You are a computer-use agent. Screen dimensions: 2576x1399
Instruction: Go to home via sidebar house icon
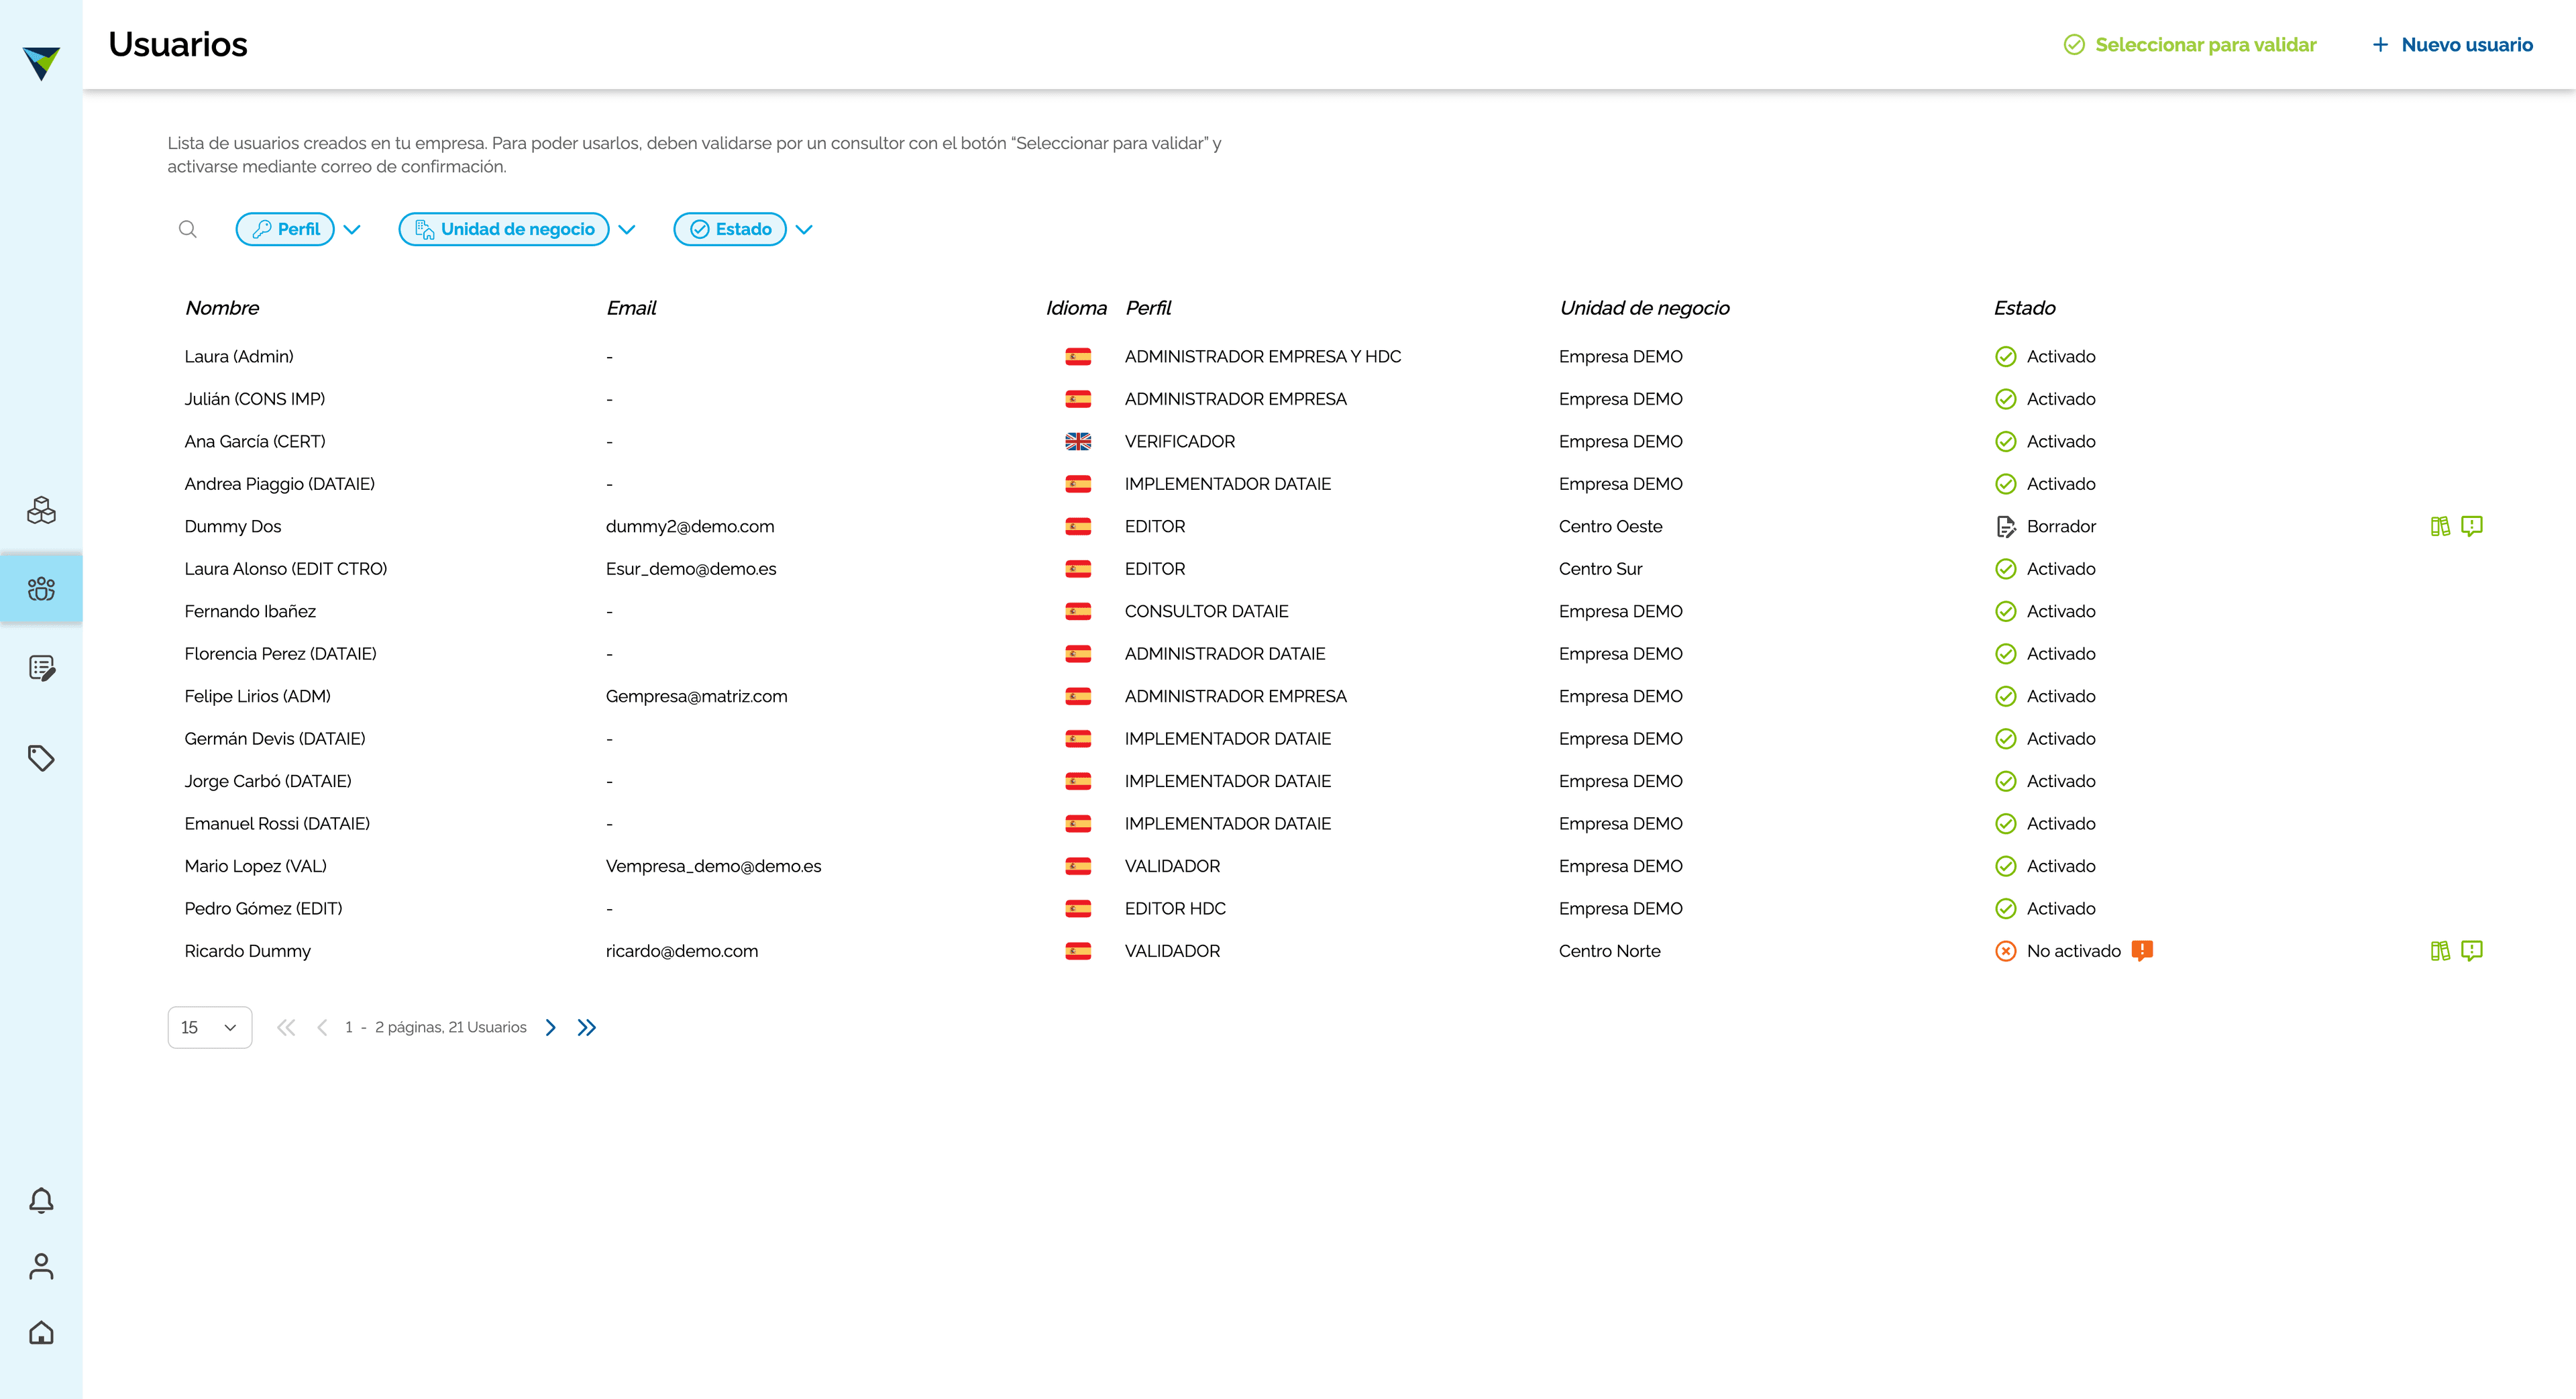click(41, 1332)
